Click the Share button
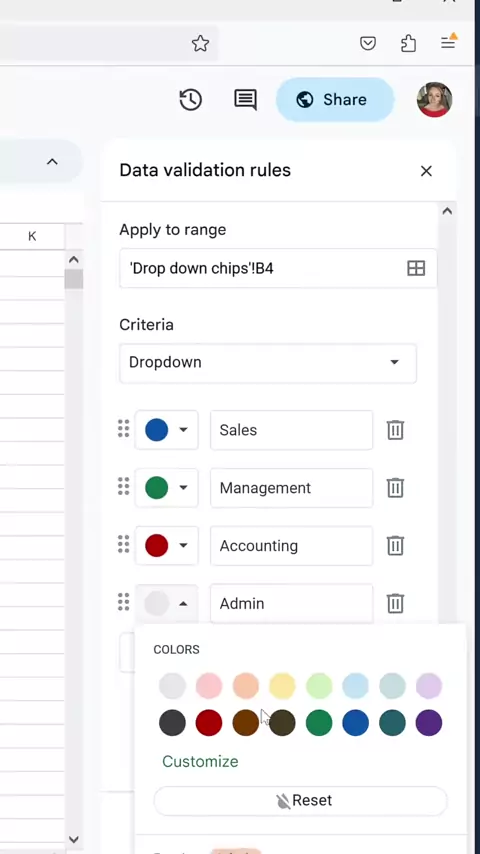 (x=335, y=100)
